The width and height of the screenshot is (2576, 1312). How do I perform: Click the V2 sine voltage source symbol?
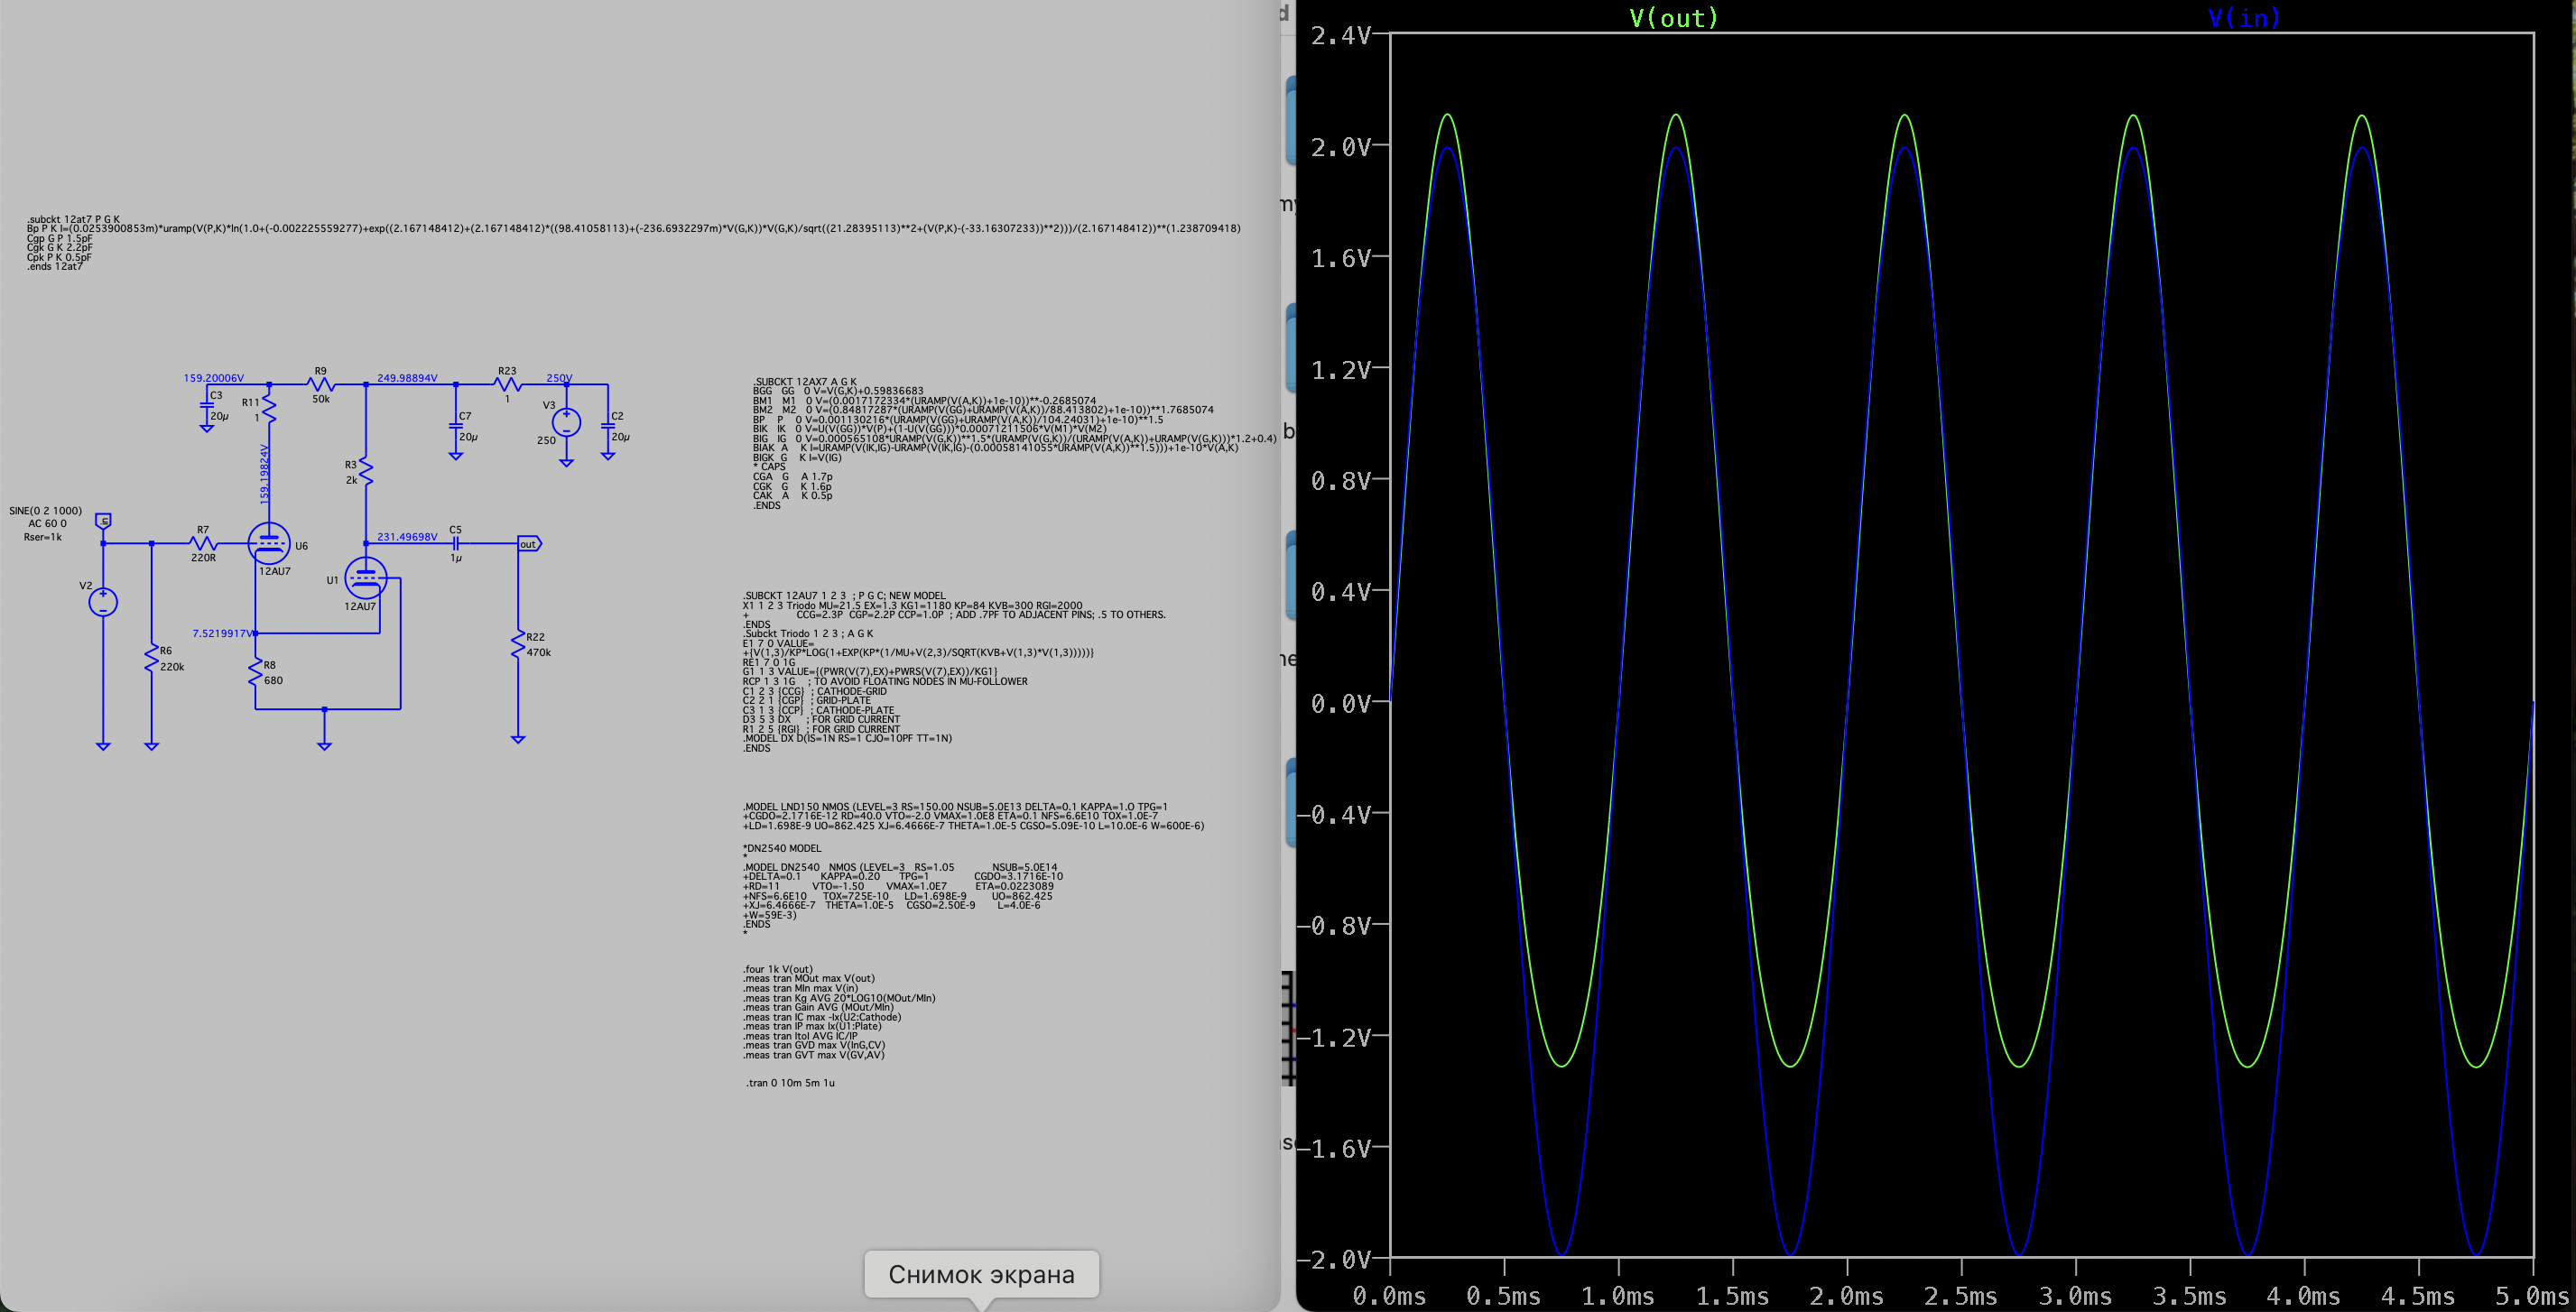tap(103, 602)
